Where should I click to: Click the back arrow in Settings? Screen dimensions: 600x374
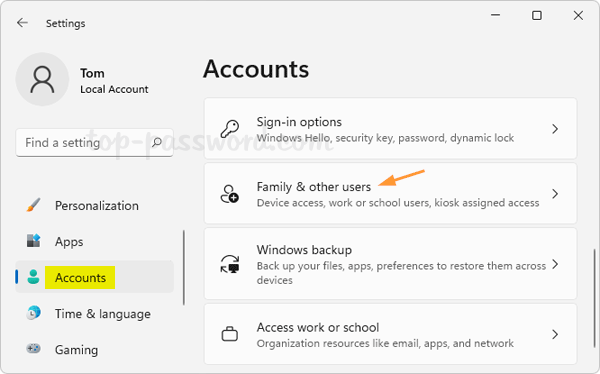pos(22,23)
